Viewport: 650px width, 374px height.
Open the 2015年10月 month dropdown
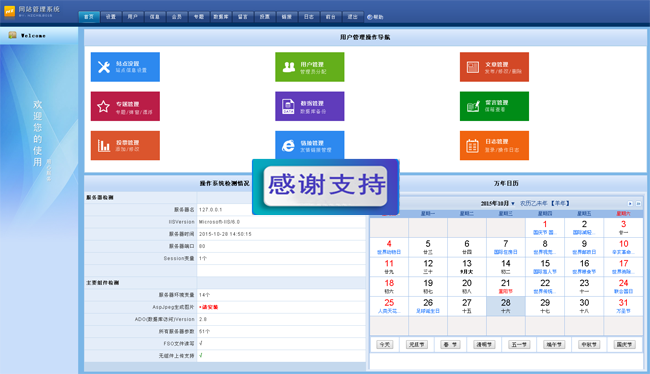coord(497,204)
